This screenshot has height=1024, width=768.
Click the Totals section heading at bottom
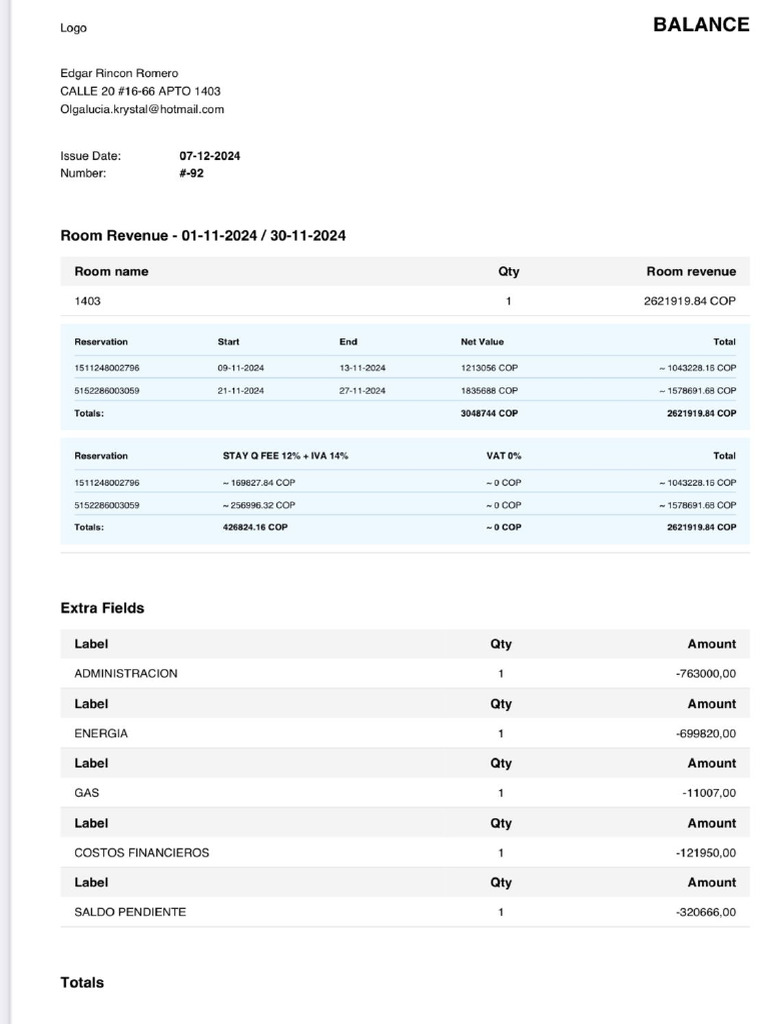click(82, 983)
